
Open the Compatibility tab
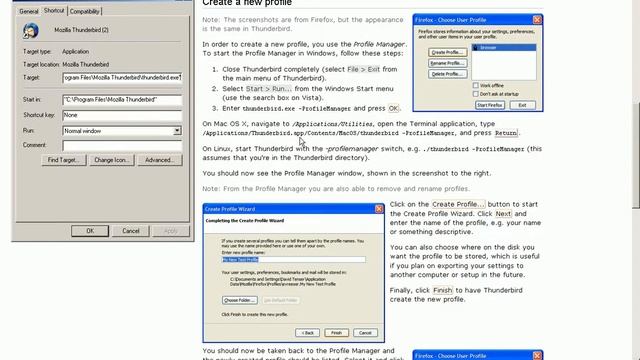coord(84,11)
